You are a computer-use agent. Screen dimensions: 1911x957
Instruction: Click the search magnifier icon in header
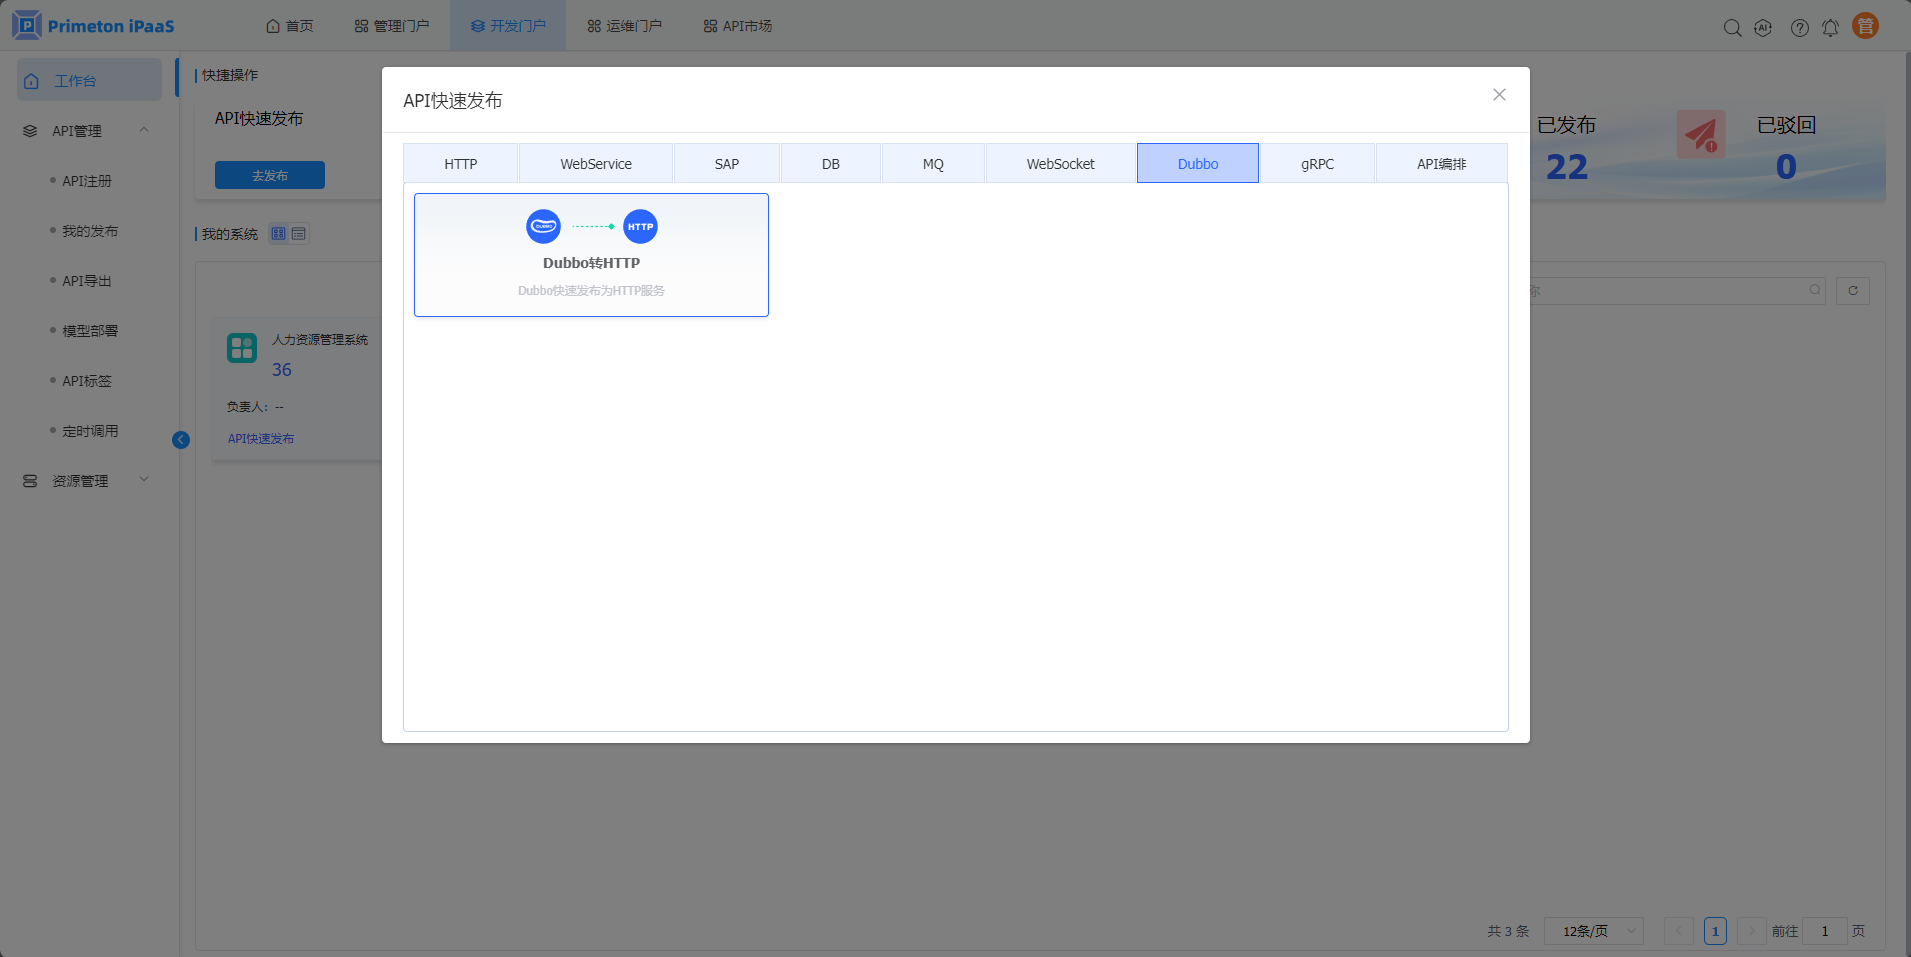1732,28
